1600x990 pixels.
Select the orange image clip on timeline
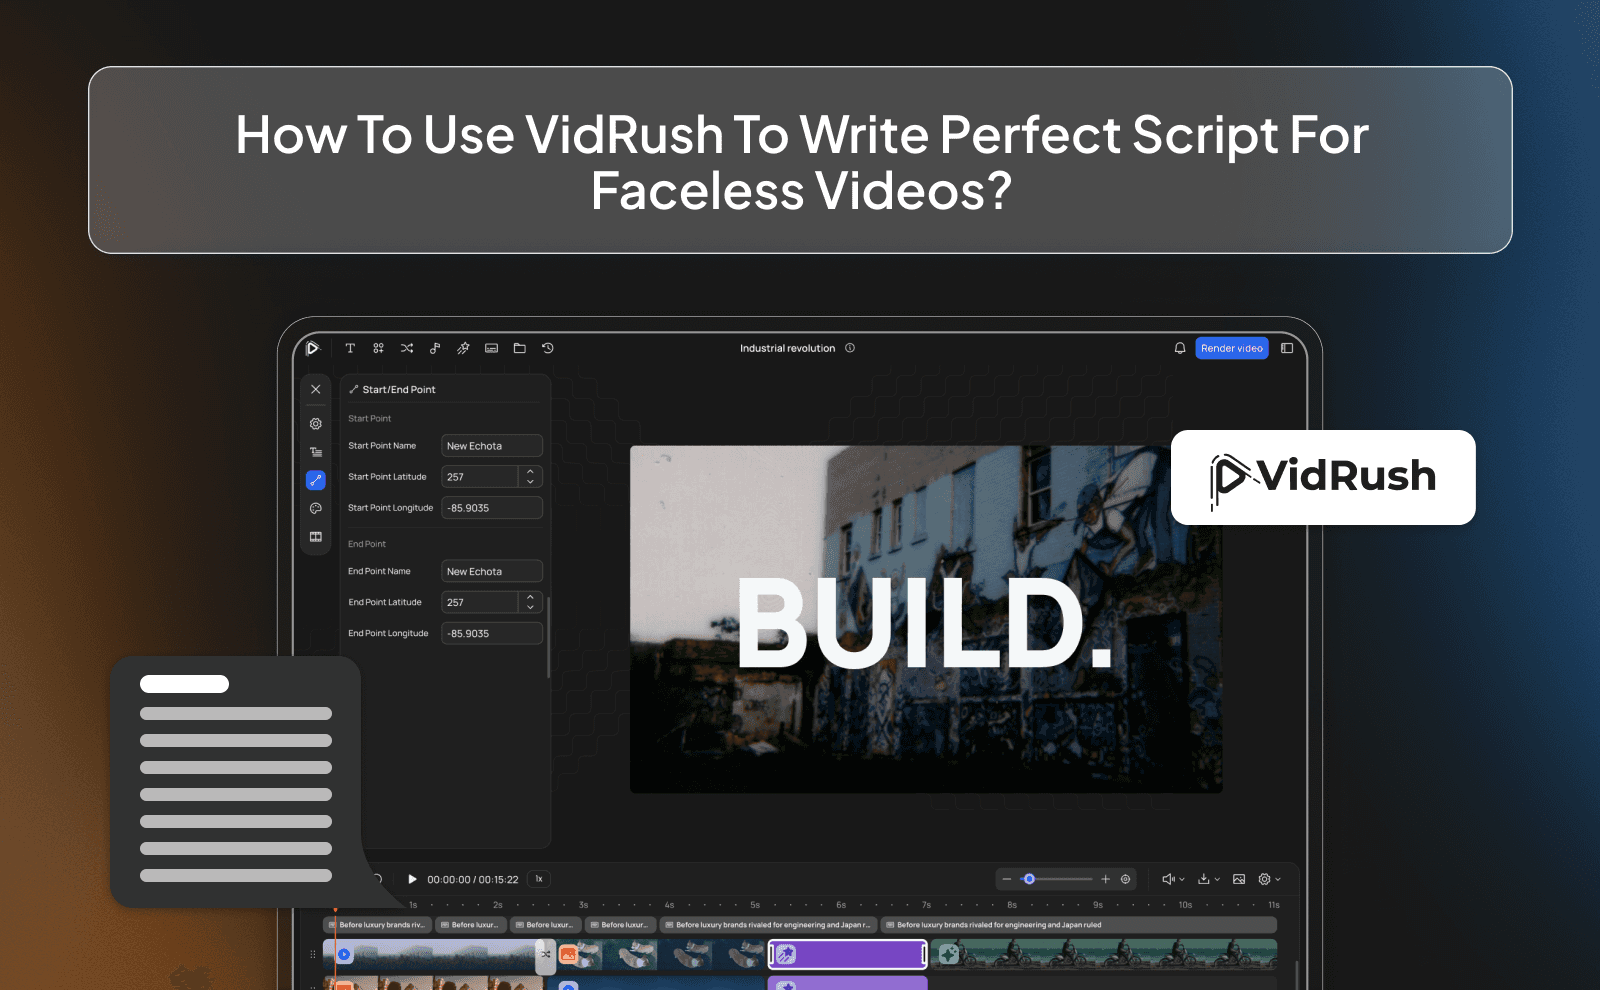point(661,955)
